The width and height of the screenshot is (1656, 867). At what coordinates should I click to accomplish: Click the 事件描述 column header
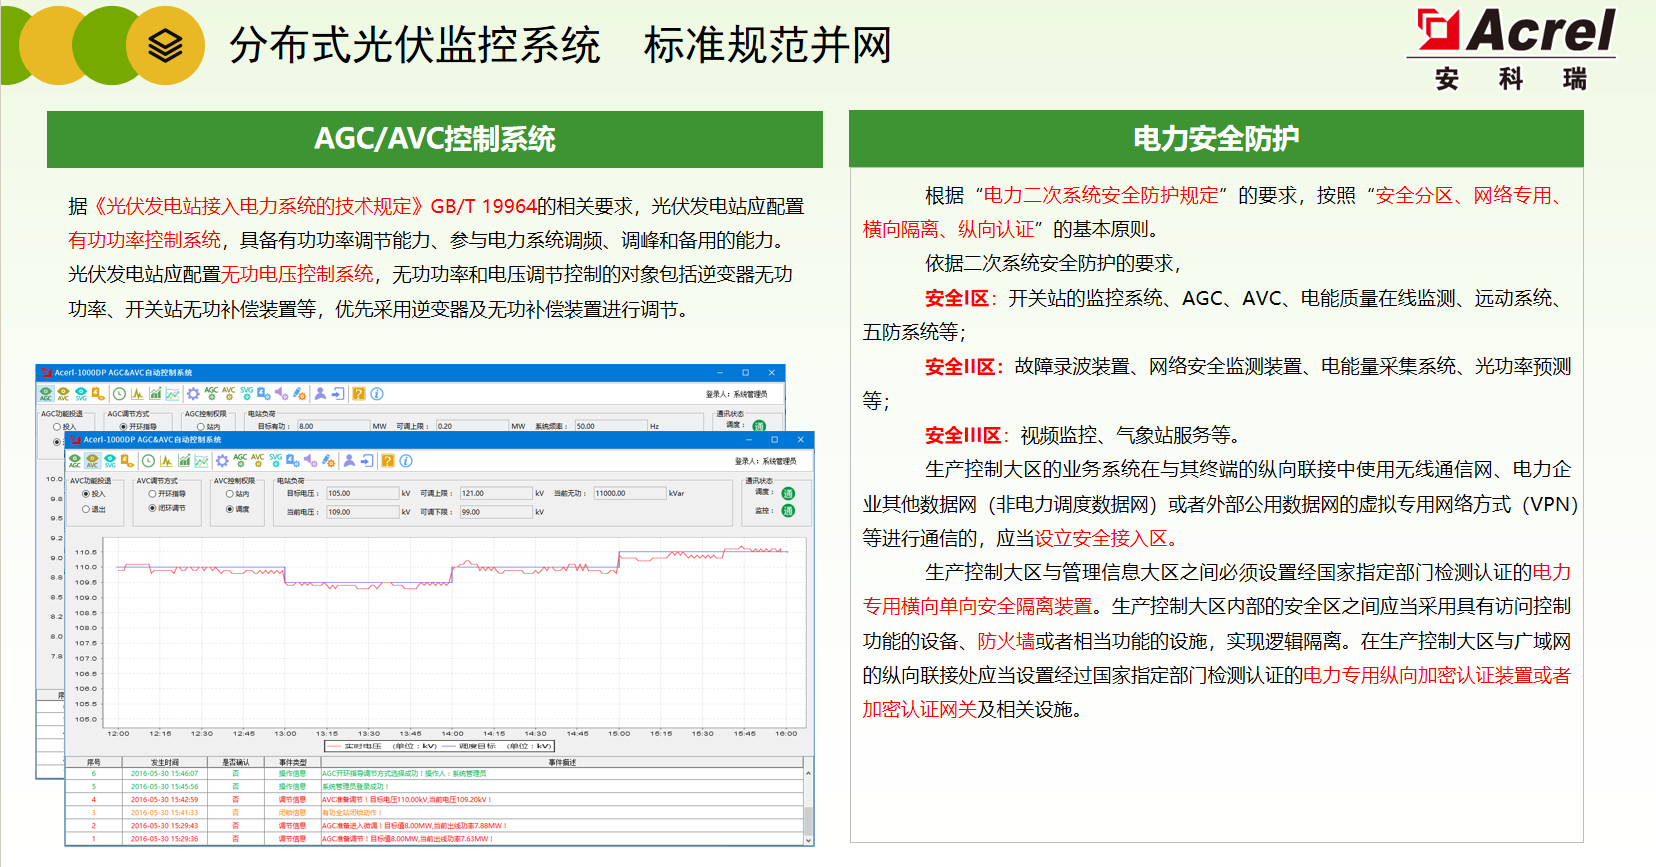tap(562, 762)
